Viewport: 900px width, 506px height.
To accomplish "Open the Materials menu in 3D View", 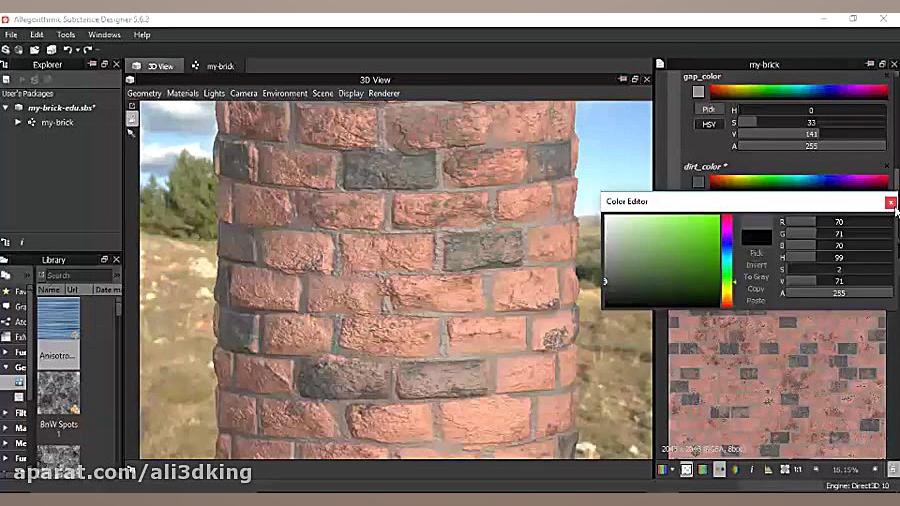I will 183,94.
